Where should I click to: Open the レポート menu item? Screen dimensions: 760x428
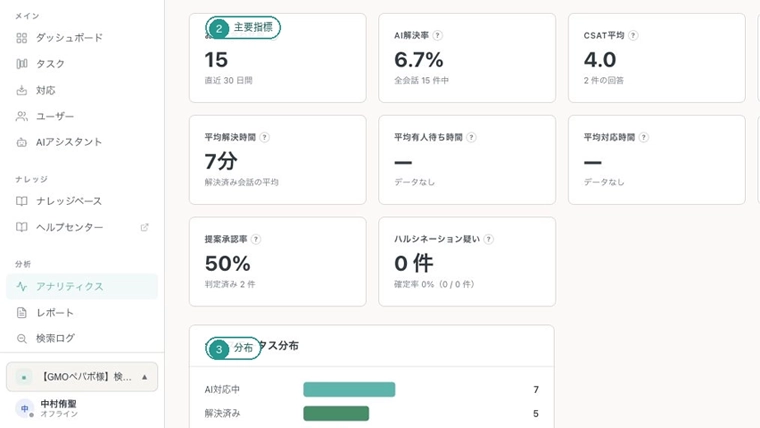[x=82, y=313]
